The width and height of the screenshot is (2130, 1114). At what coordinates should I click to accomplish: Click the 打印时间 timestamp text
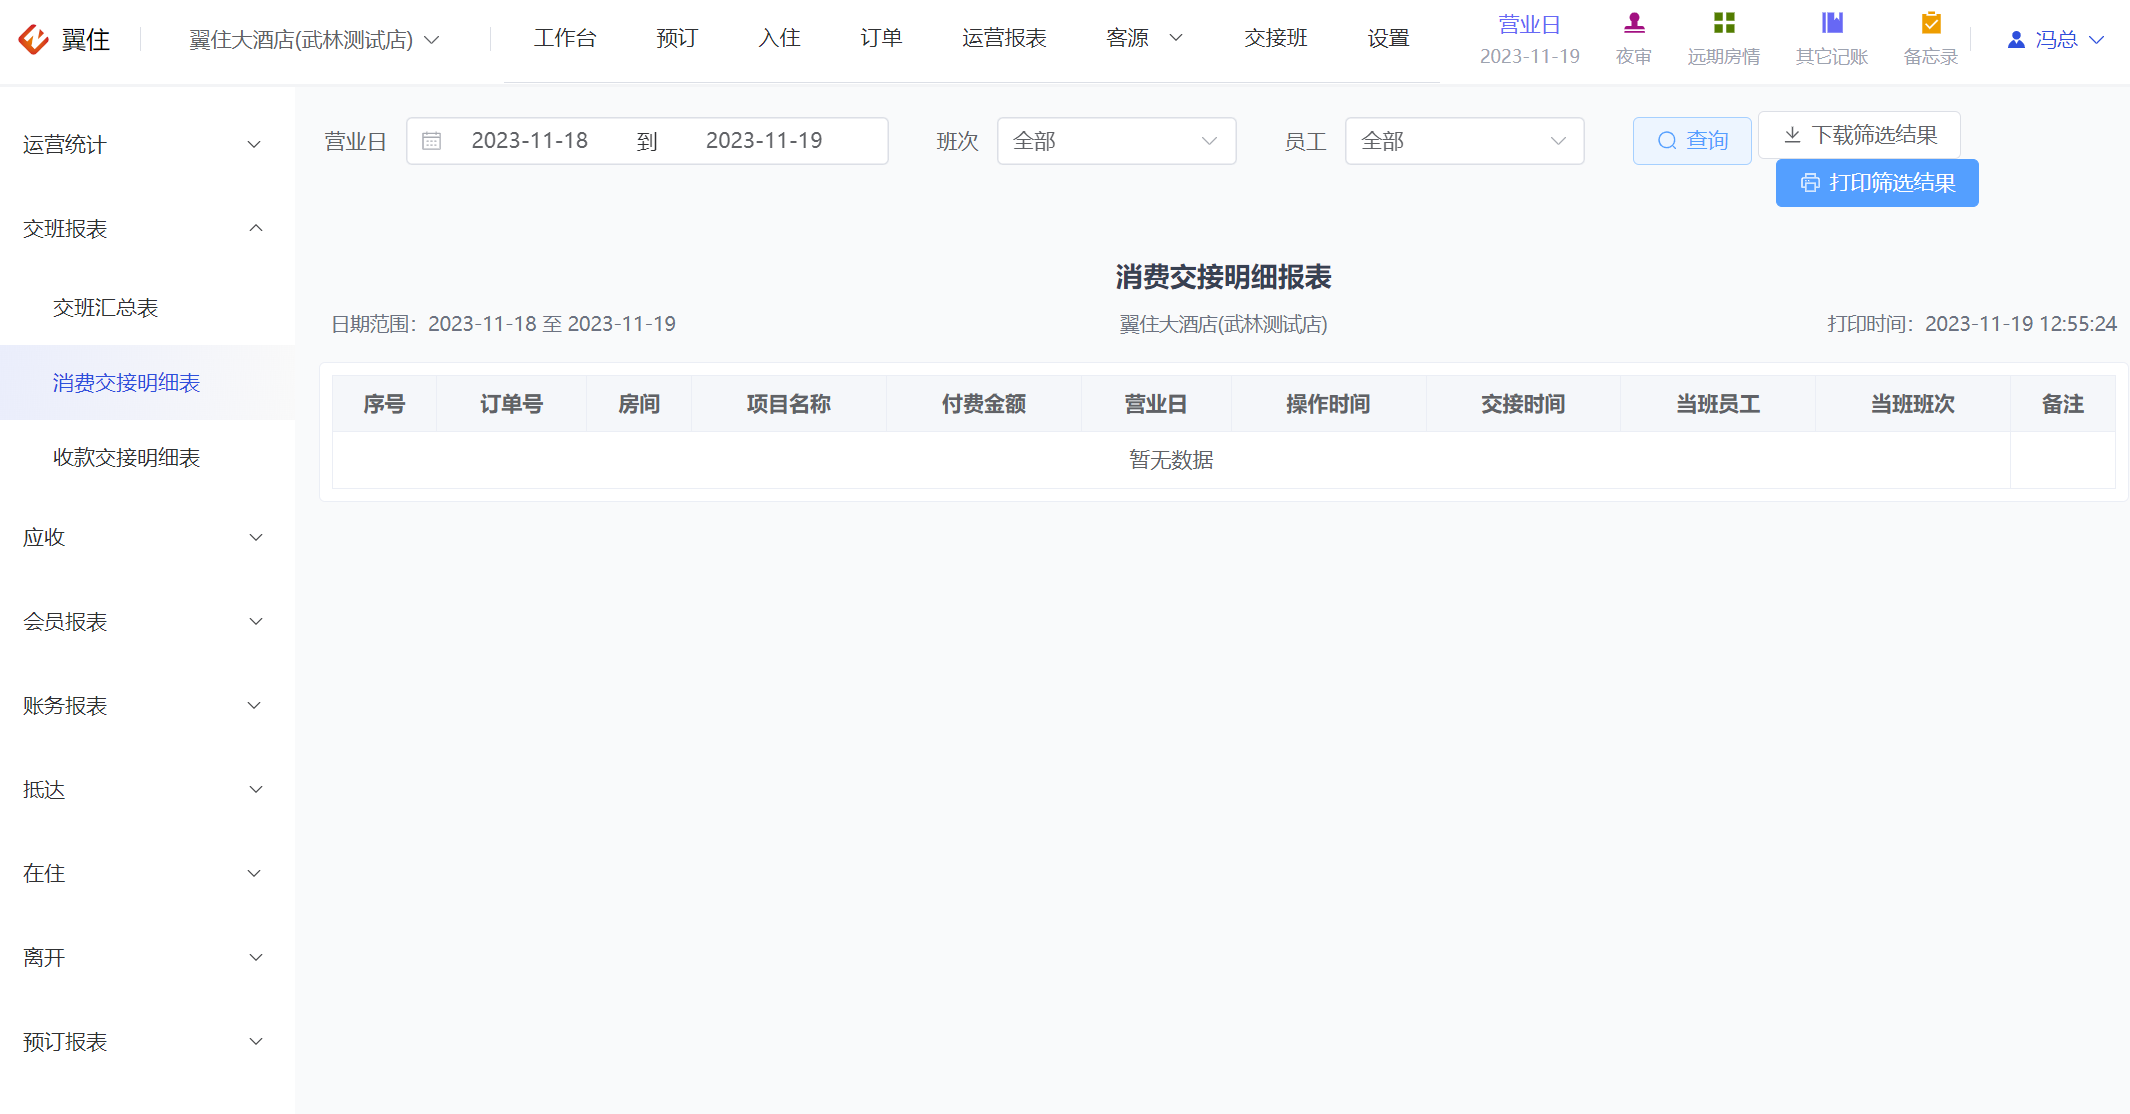(1972, 324)
